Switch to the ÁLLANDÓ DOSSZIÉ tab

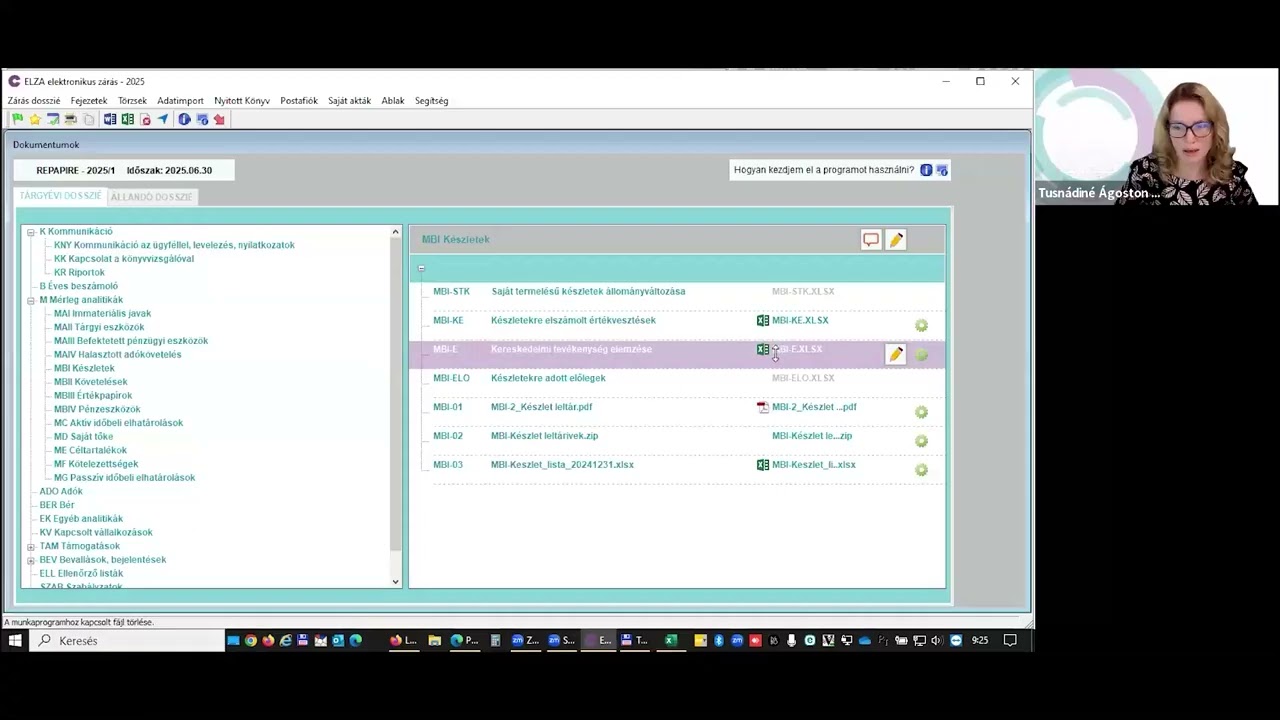(x=152, y=197)
